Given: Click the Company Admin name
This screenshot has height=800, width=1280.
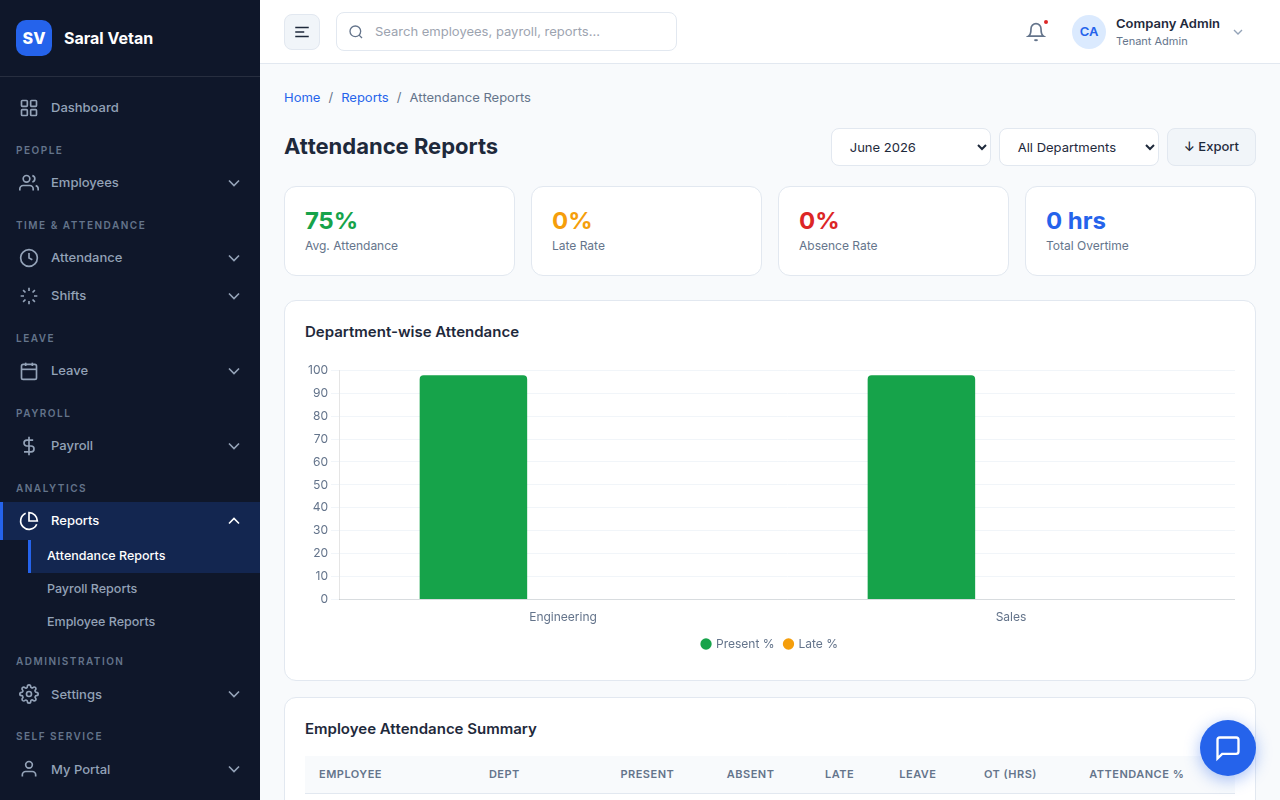Looking at the screenshot, I should coord(1168,24).
